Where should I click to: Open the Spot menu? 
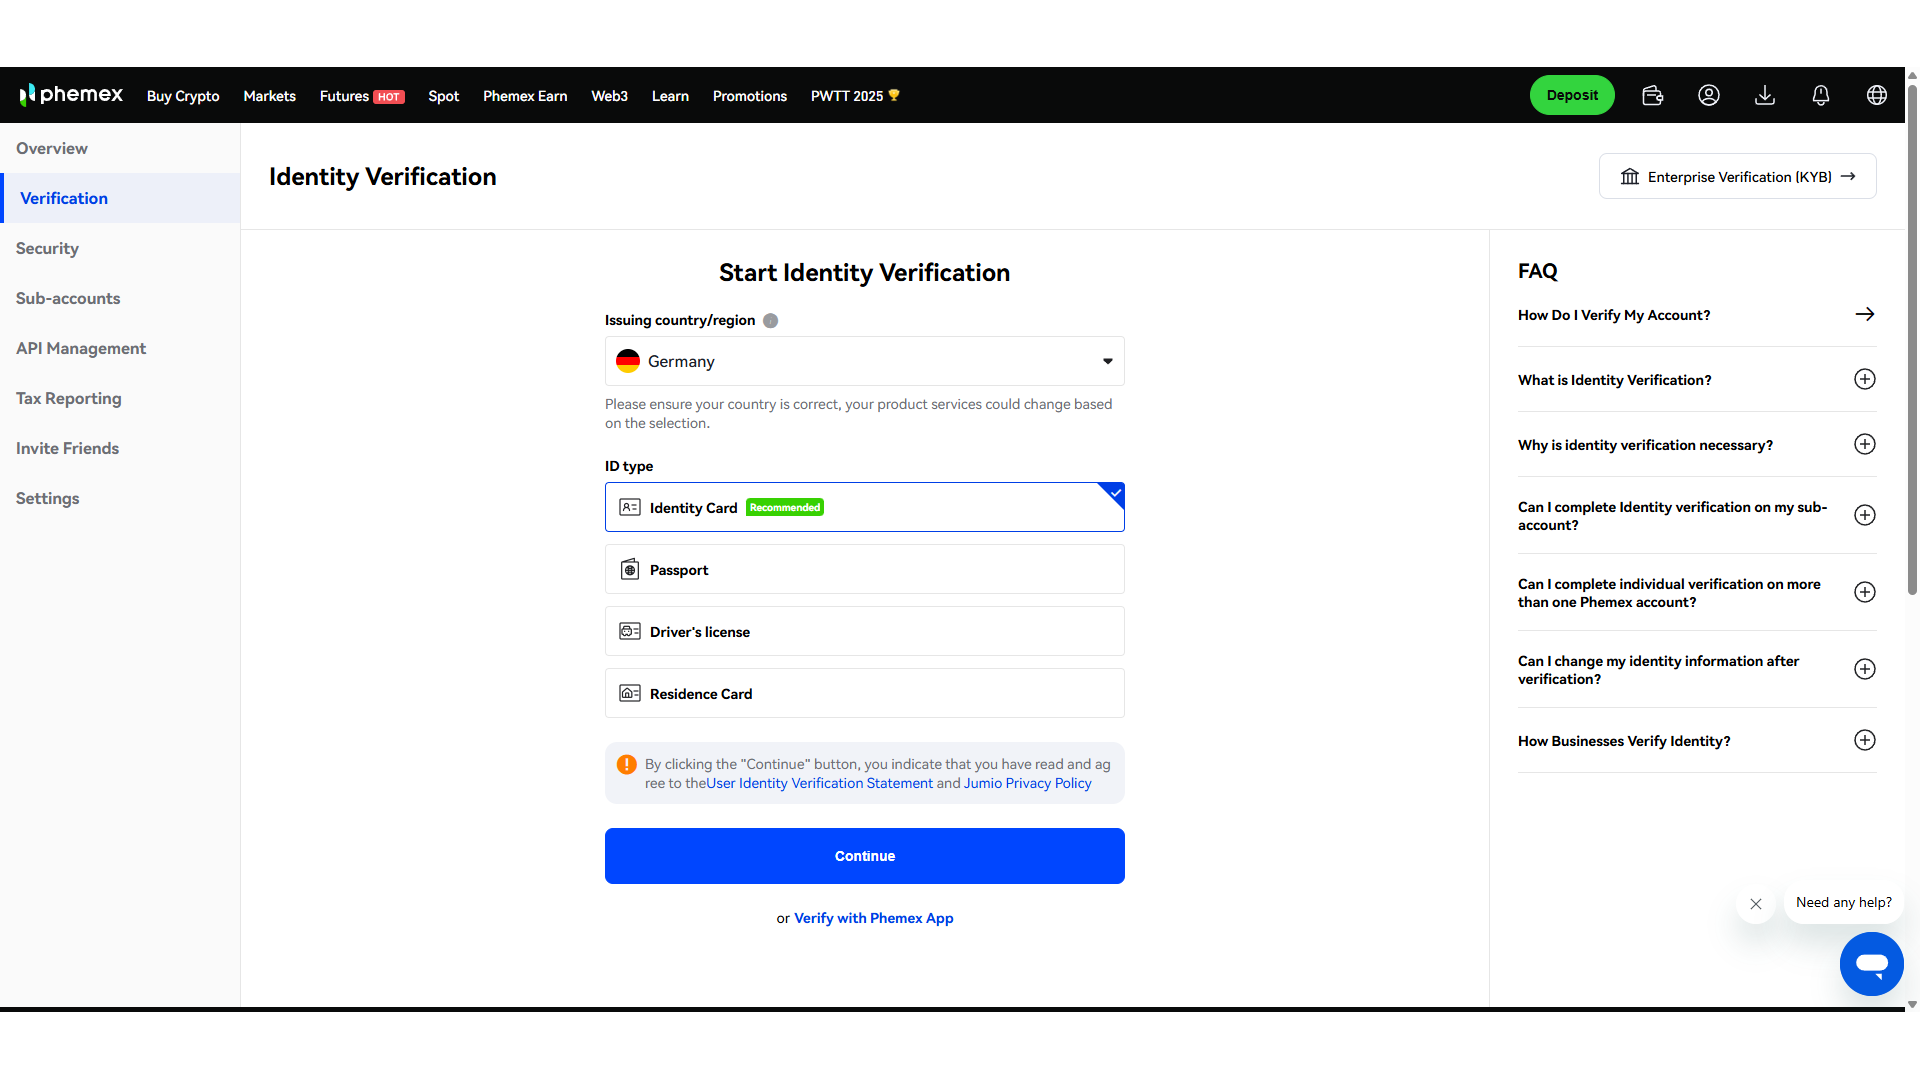443,96
